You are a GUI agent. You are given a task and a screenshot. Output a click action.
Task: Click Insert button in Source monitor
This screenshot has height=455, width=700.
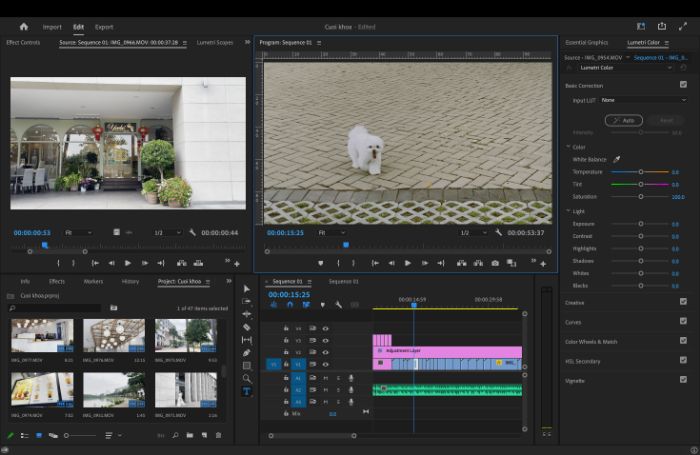[182, 263]
